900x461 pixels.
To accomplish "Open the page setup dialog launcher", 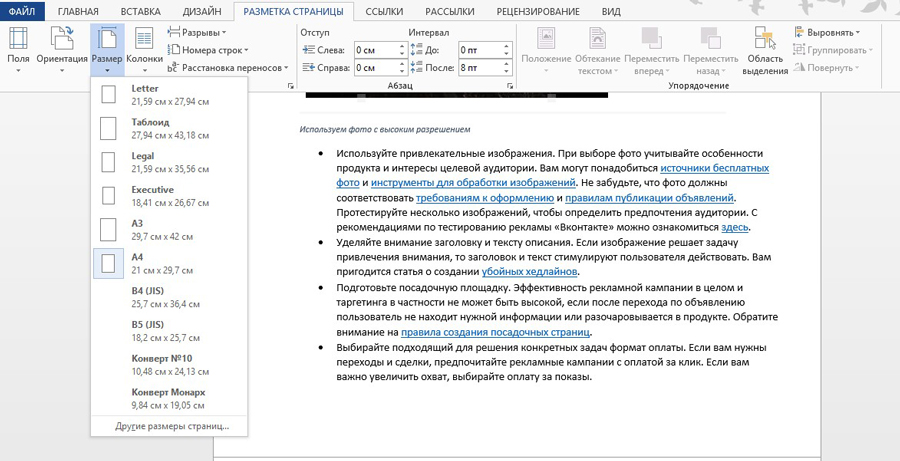I will pos(290,86).
